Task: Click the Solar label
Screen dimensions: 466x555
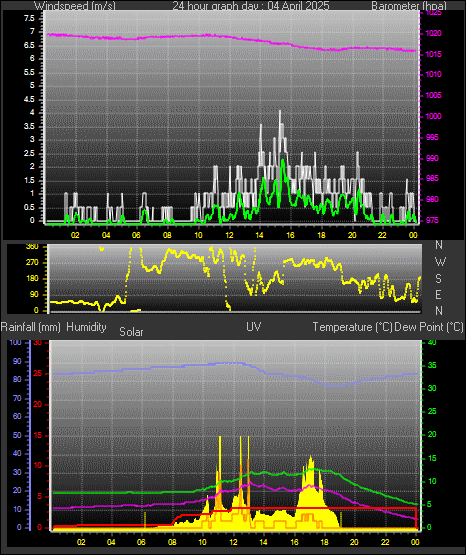Action: (131, 332)
